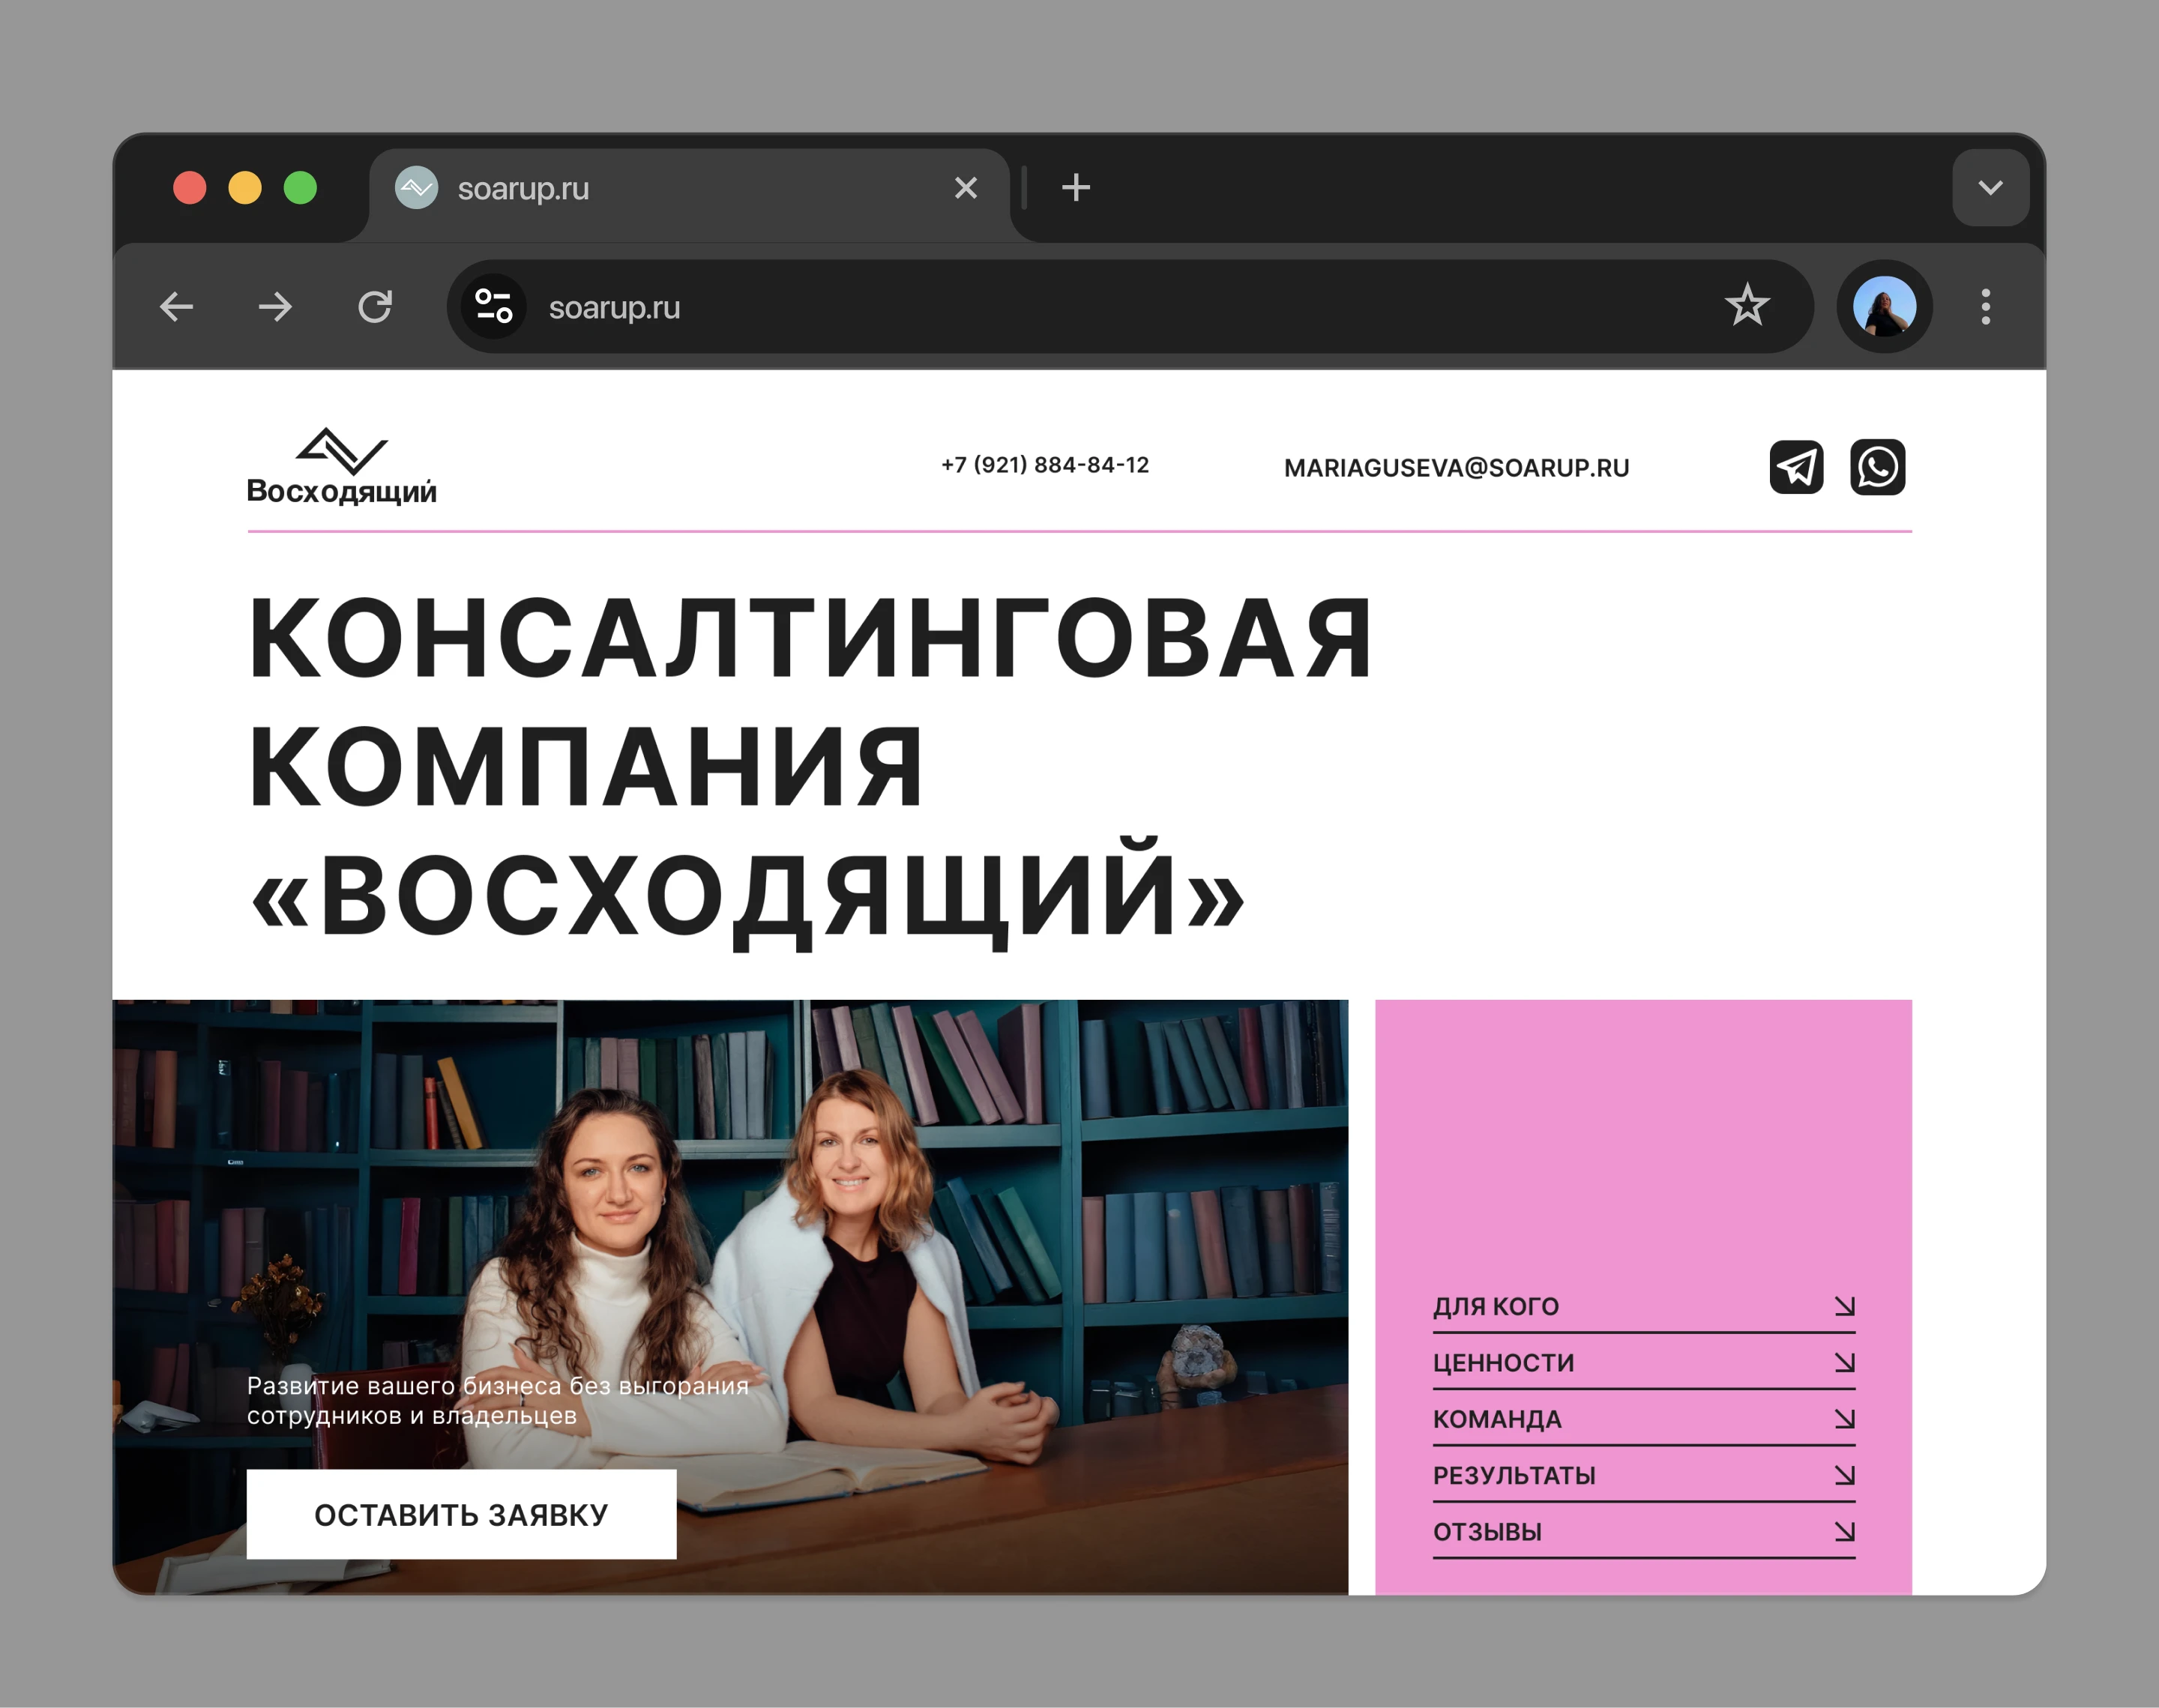Bookmark the page with the star icon
The width and height of the screenshot is (2159, 1708).
[x=1746, y=307]
